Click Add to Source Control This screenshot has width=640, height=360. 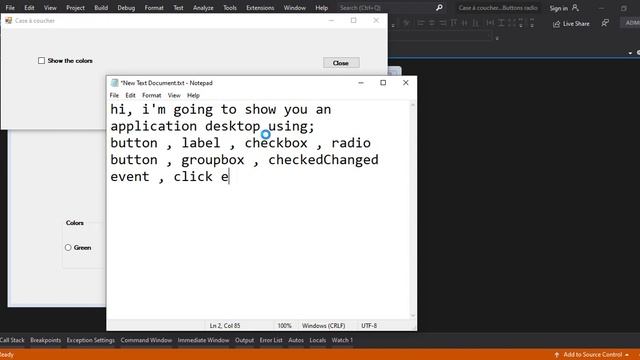(x=592, y=355)
